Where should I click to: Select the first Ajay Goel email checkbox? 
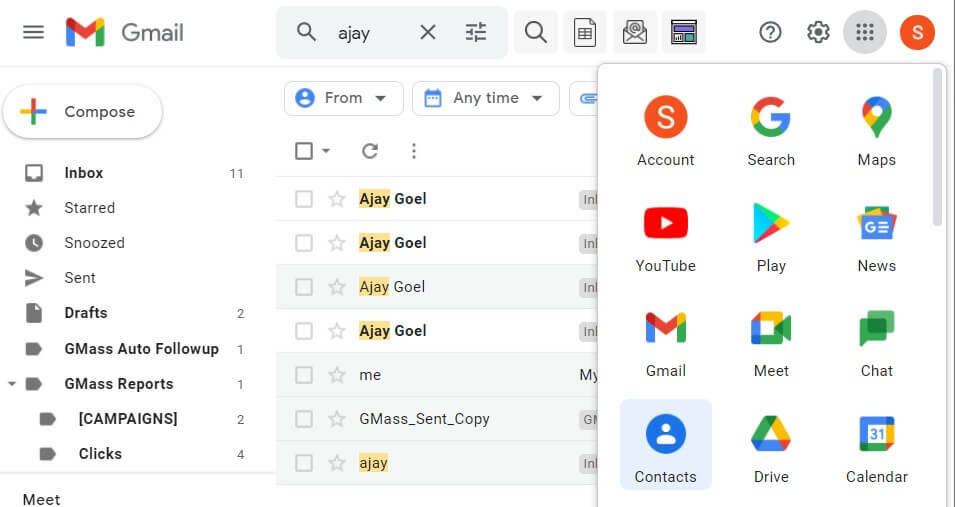[x=304, y=199]
